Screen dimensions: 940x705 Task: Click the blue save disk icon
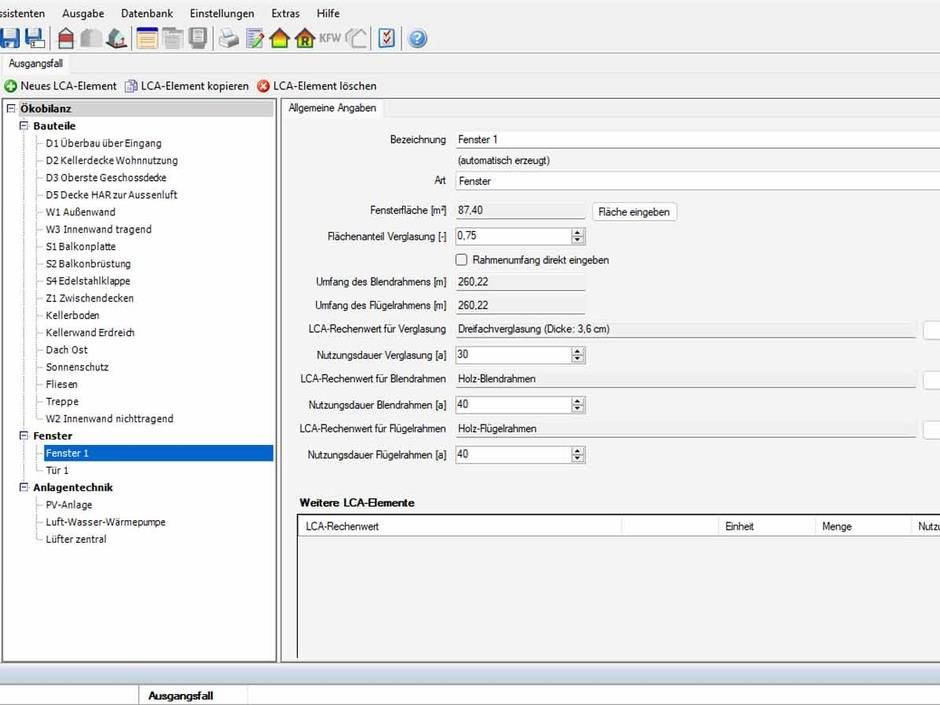pyautogui.click(x=9, y=39)
